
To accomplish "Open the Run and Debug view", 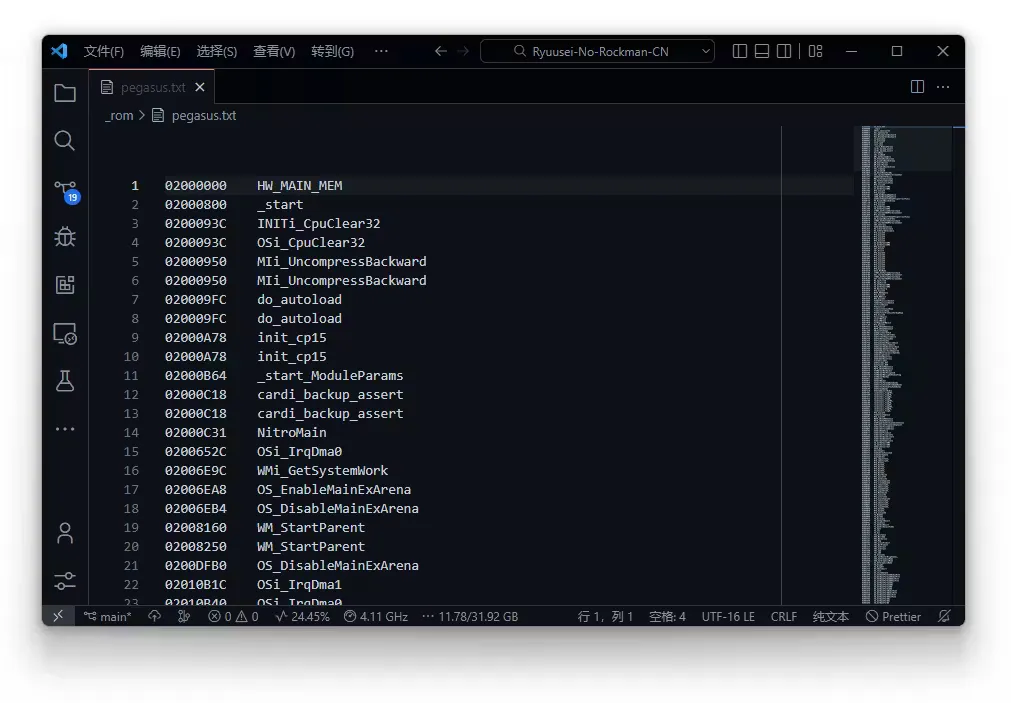I will [x=65, y=237].
